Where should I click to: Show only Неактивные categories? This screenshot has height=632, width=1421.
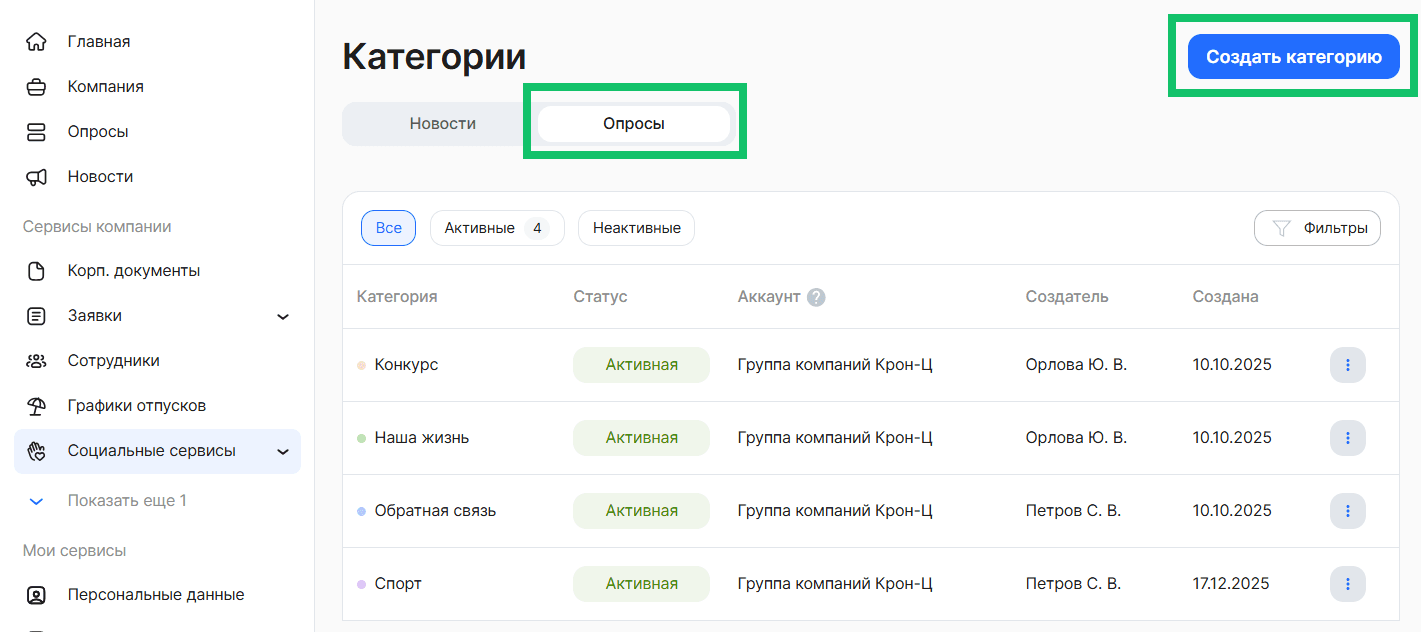636,228
